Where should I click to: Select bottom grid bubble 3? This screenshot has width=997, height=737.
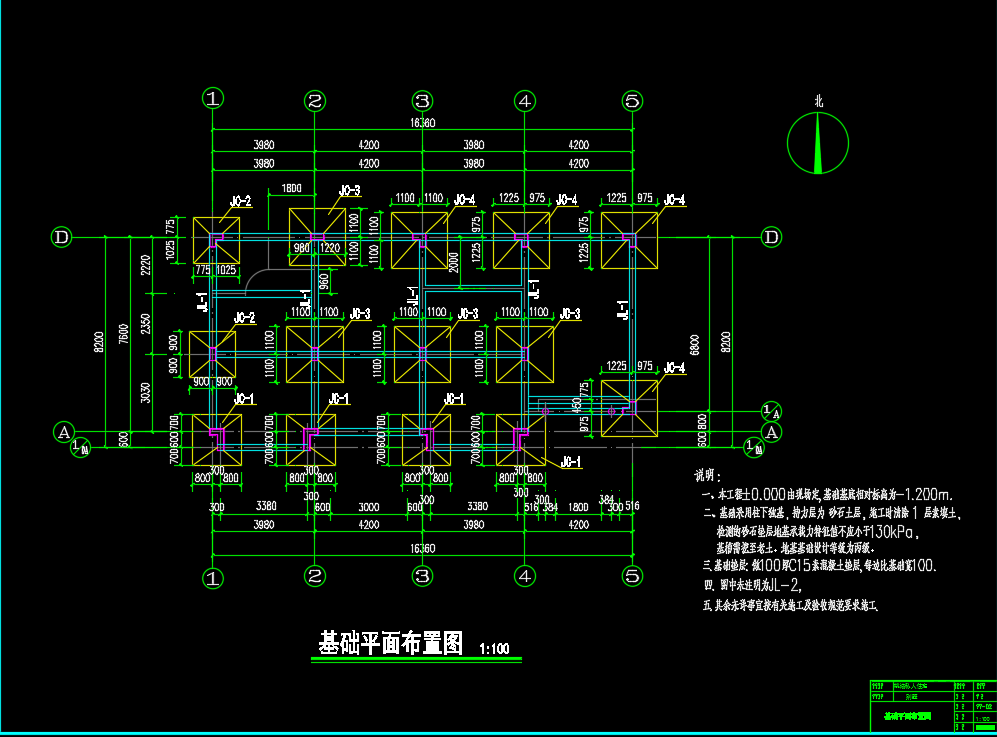[x=422, y=576]
